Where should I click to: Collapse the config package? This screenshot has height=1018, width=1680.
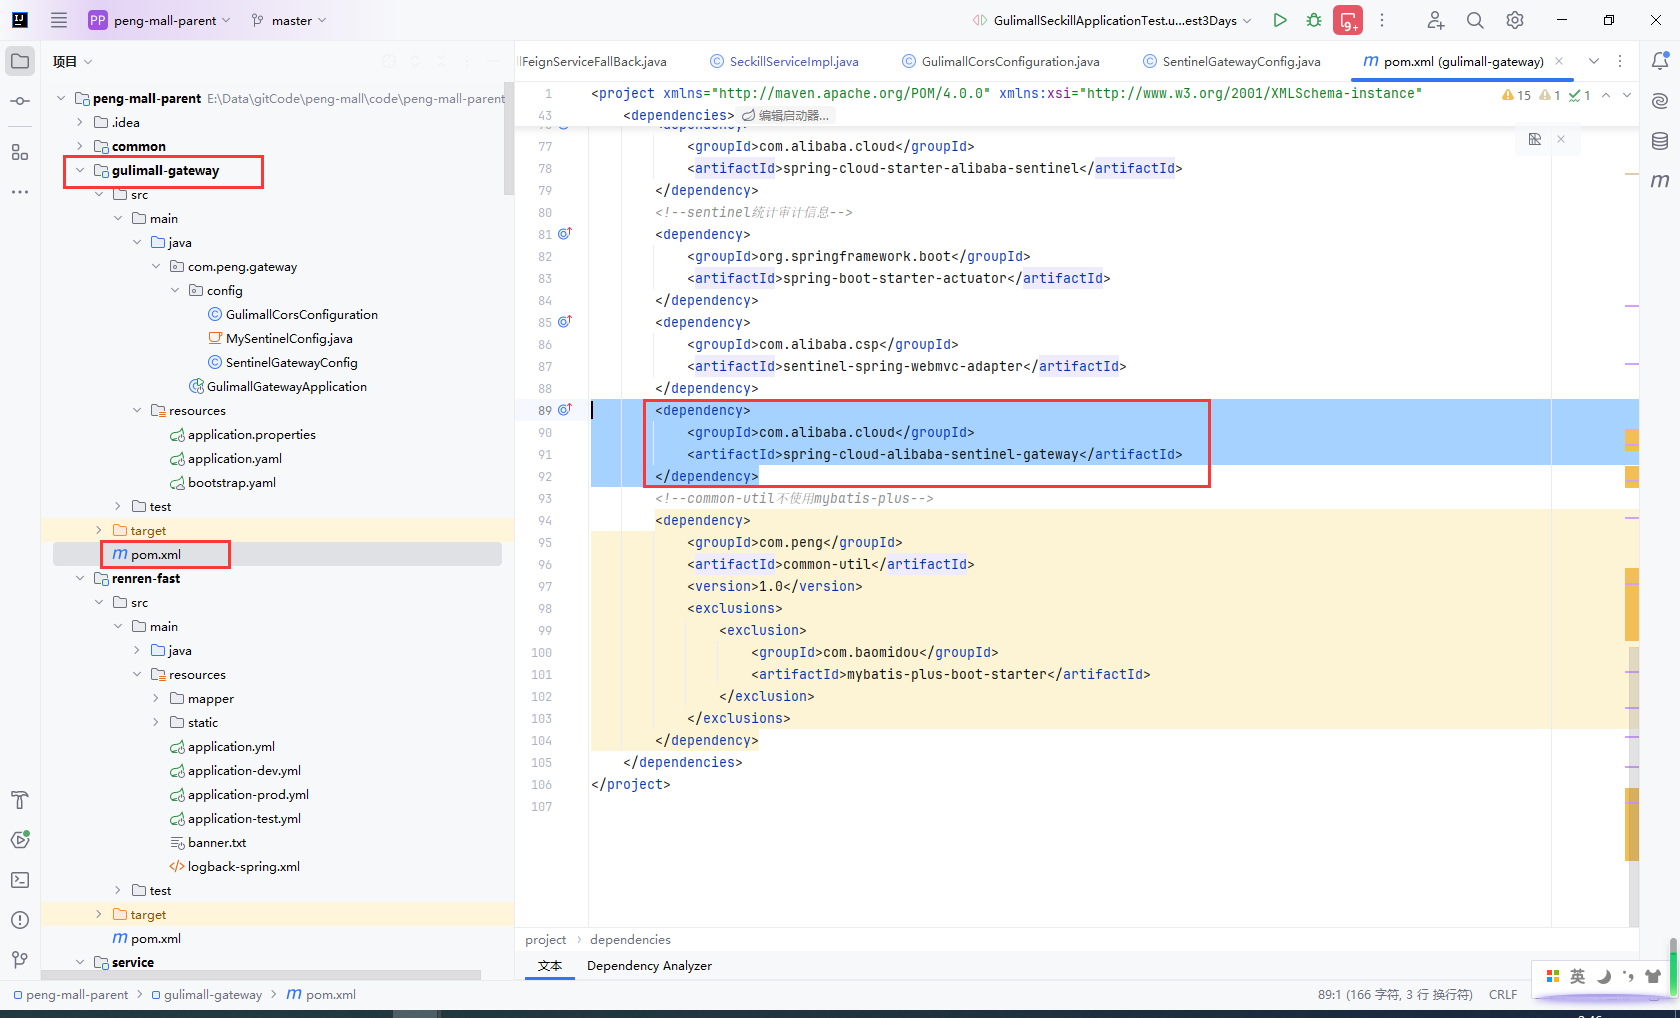pyautogui.click(x=175, y=290)
